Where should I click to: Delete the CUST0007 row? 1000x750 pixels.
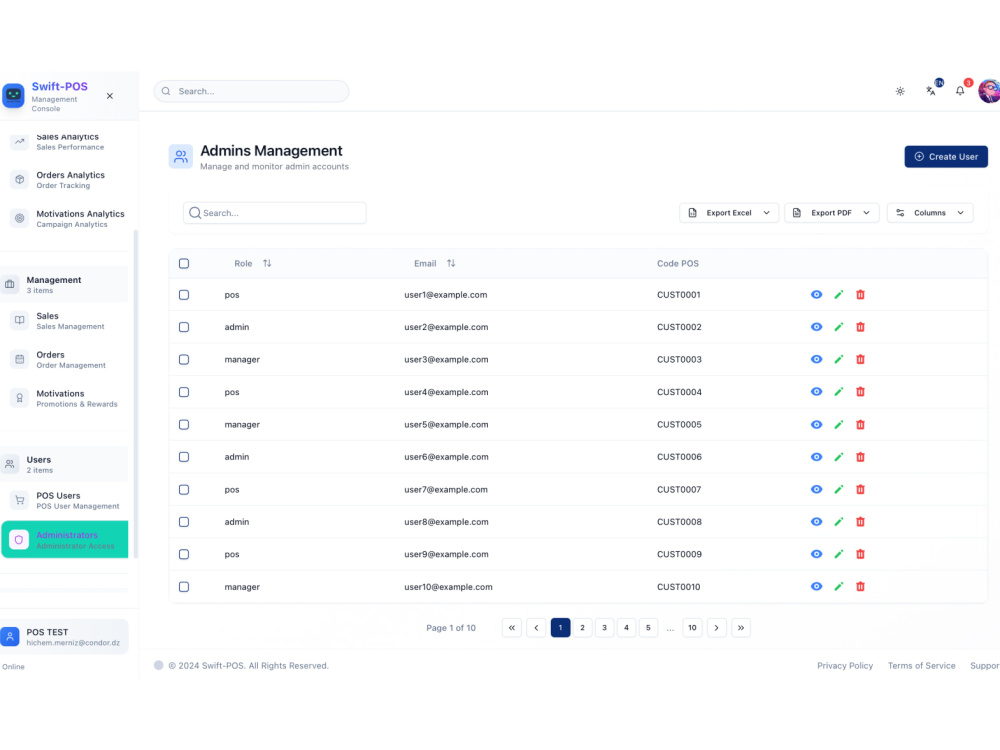pos(860,489)
